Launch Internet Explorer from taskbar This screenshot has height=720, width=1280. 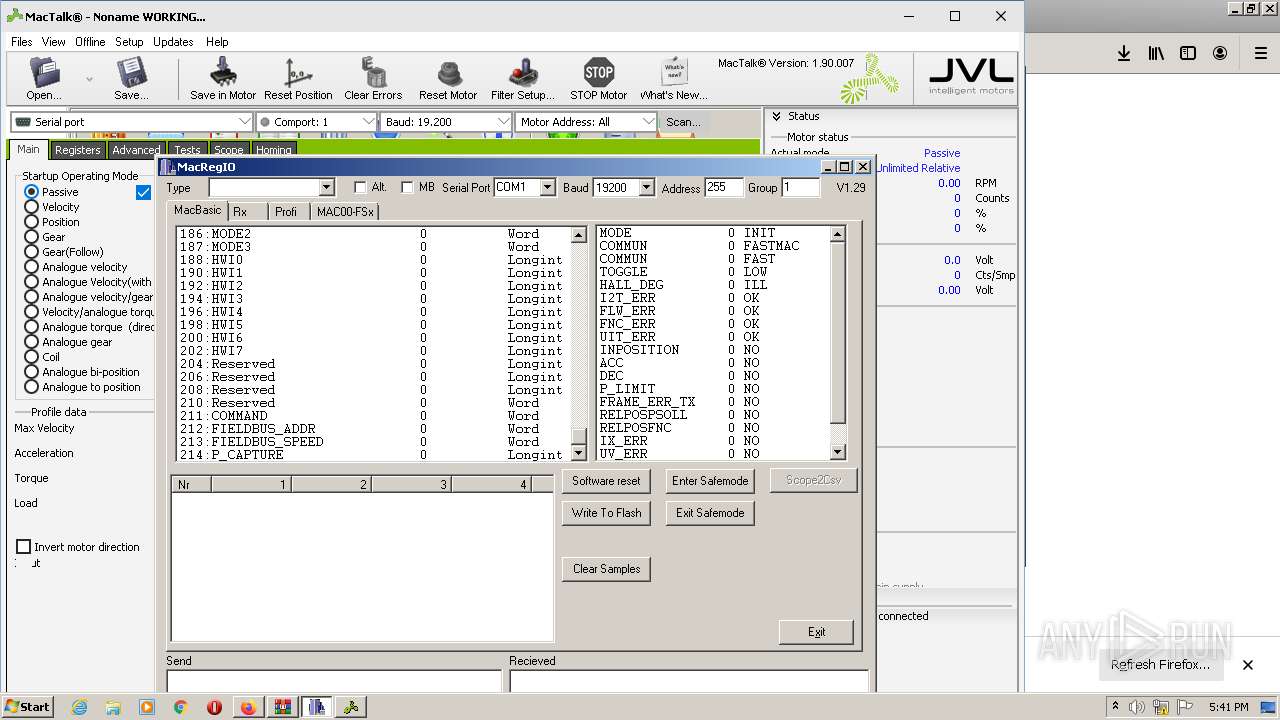pyautogui.click(x=80, y=707)
